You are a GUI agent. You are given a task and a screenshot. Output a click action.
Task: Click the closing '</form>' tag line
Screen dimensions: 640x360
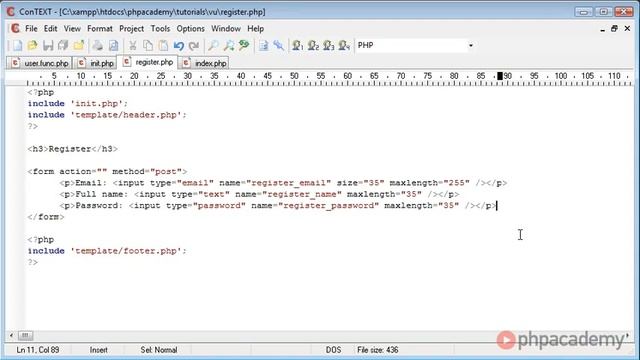46,217
